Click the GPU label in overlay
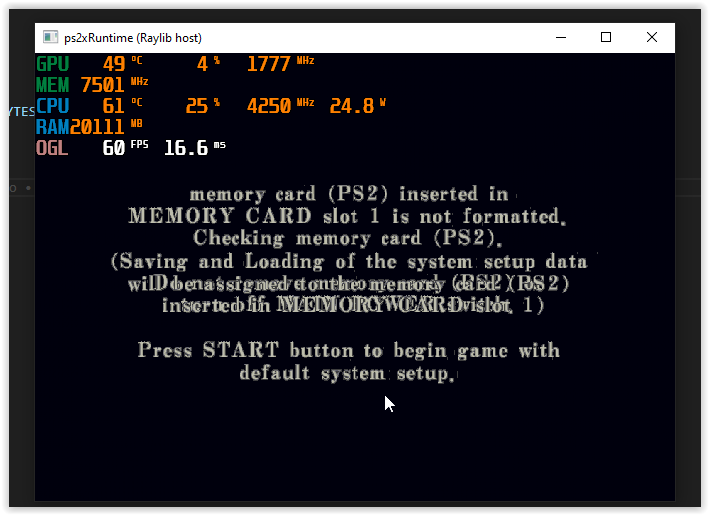 52,64
